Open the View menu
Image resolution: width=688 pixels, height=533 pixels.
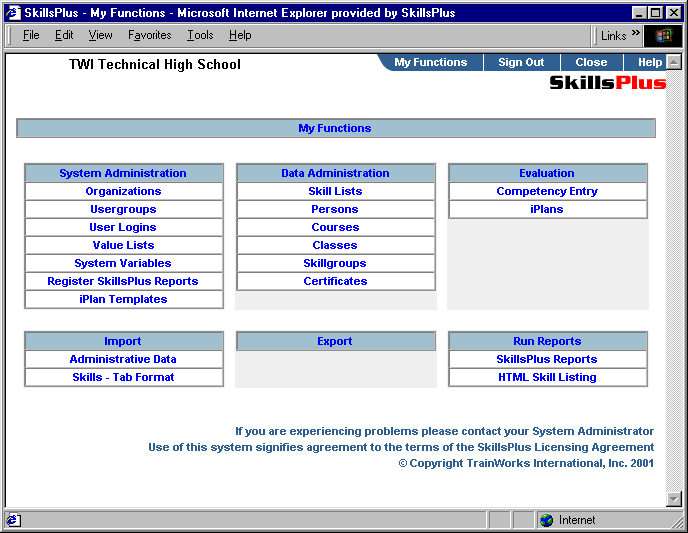[100, 35]
